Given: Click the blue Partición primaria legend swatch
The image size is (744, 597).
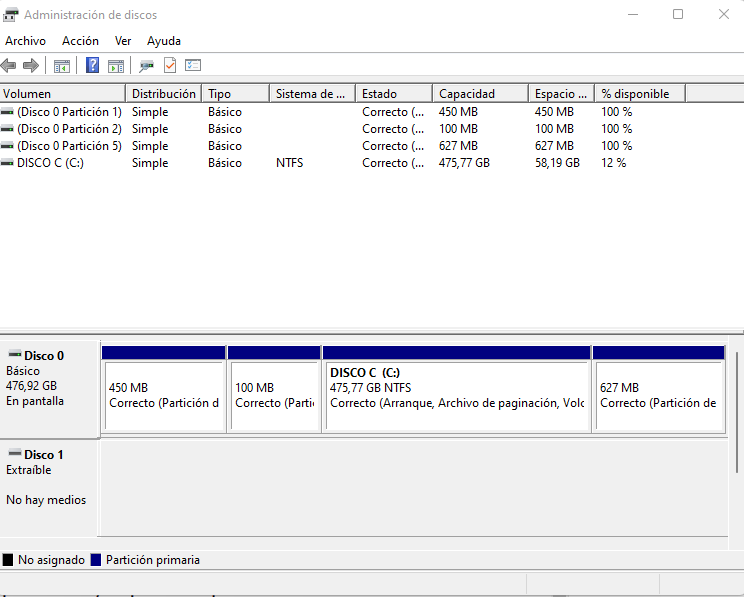Looking at the screenshot, I should click(96, 560).
